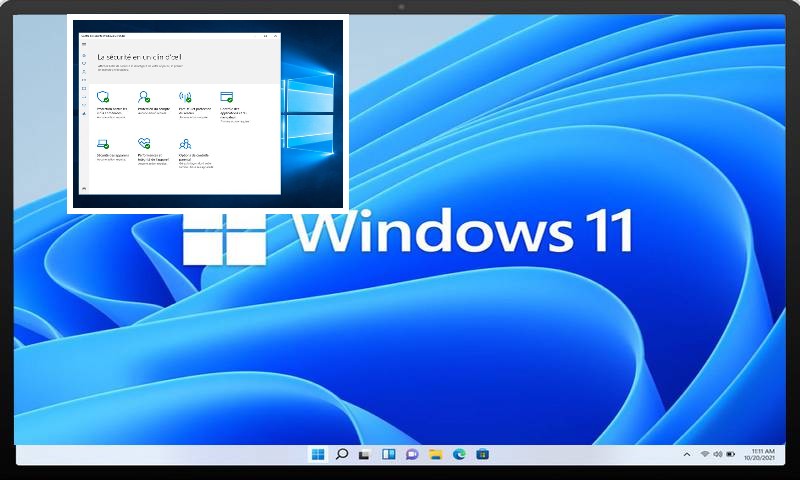
Task: Open the Windows 11 Start menu
Action: (318, 454)
